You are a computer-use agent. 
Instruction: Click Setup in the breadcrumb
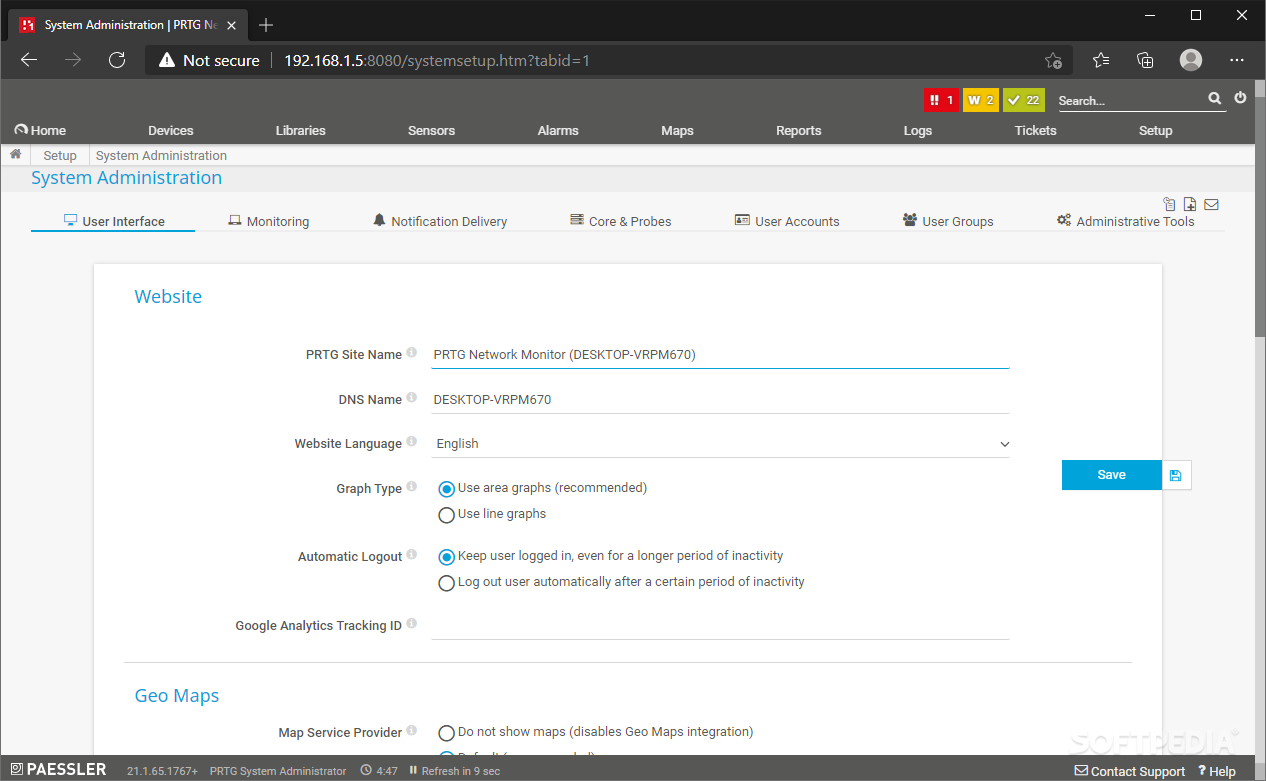(60, 155)
